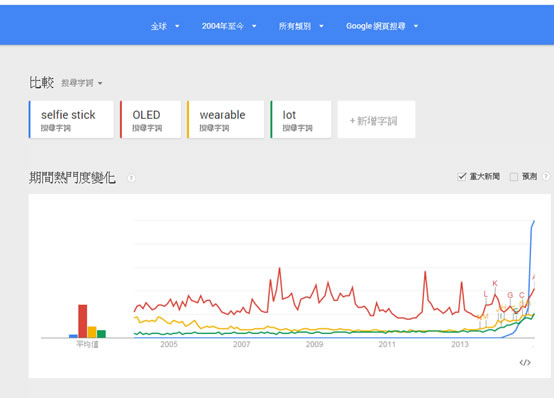
Task: Open help icon beside 期間熱門度變化 heading
Action: [x=131, y=178]
